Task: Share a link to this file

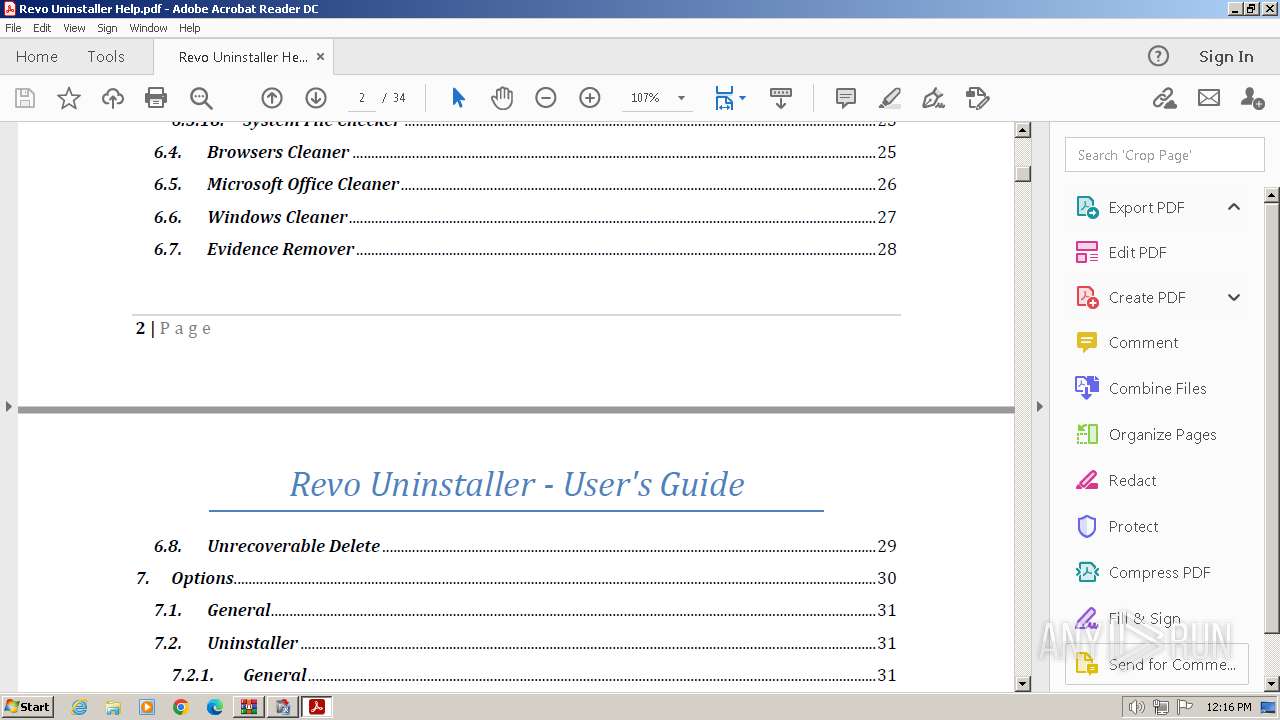Action: click(1164, 98)
